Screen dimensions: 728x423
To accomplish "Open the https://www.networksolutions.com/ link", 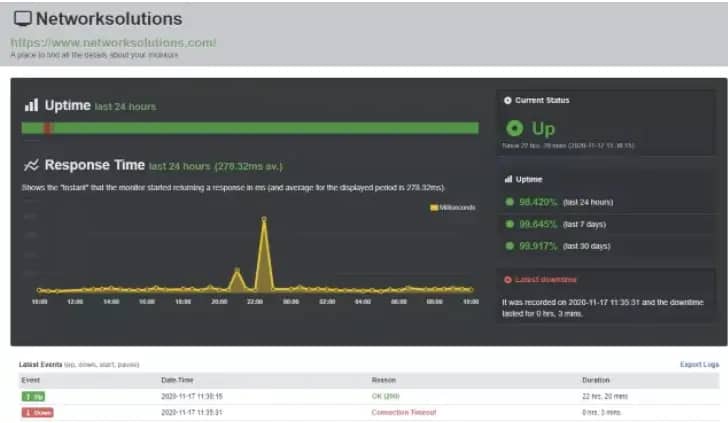I will tap(113, 42).
